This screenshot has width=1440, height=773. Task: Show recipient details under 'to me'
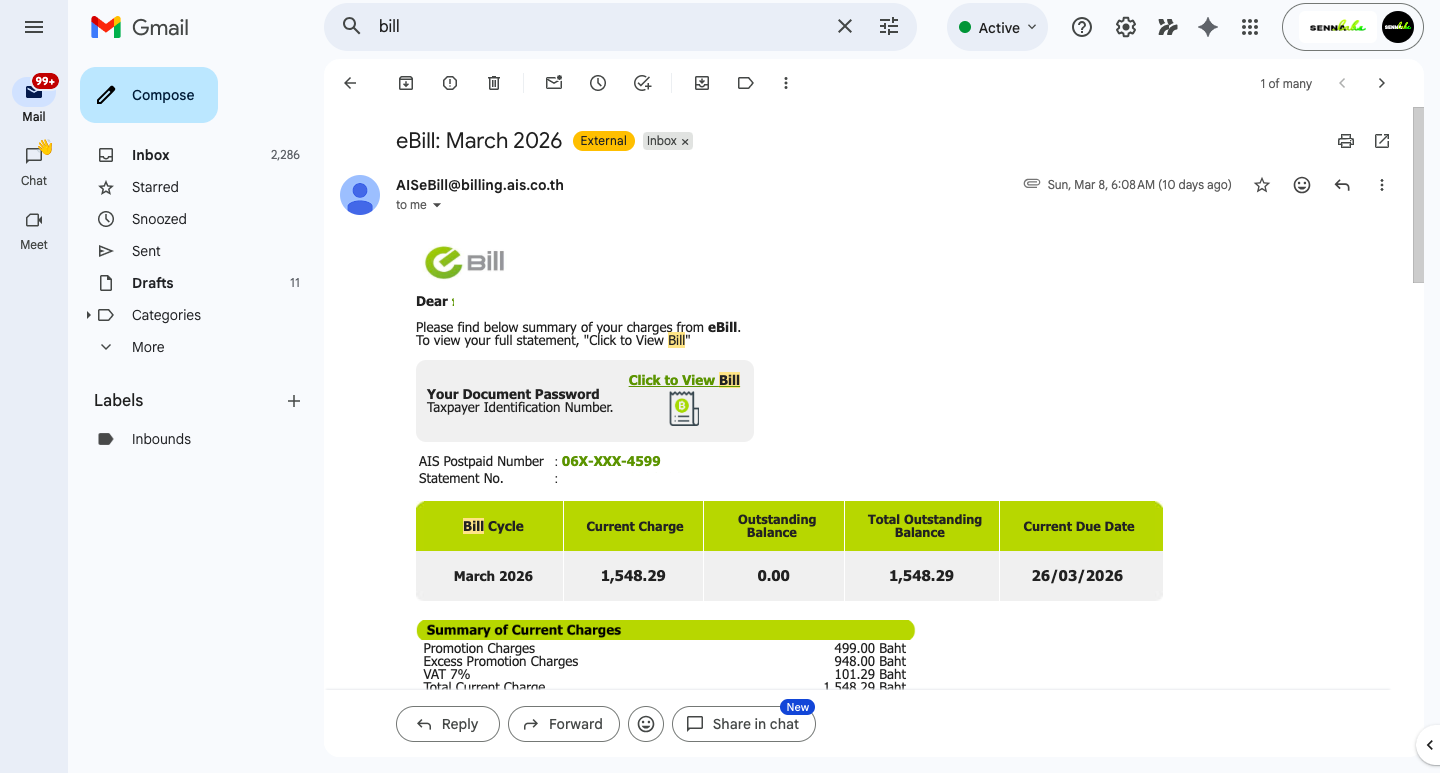pyautogui.click(x=437, y=206)
